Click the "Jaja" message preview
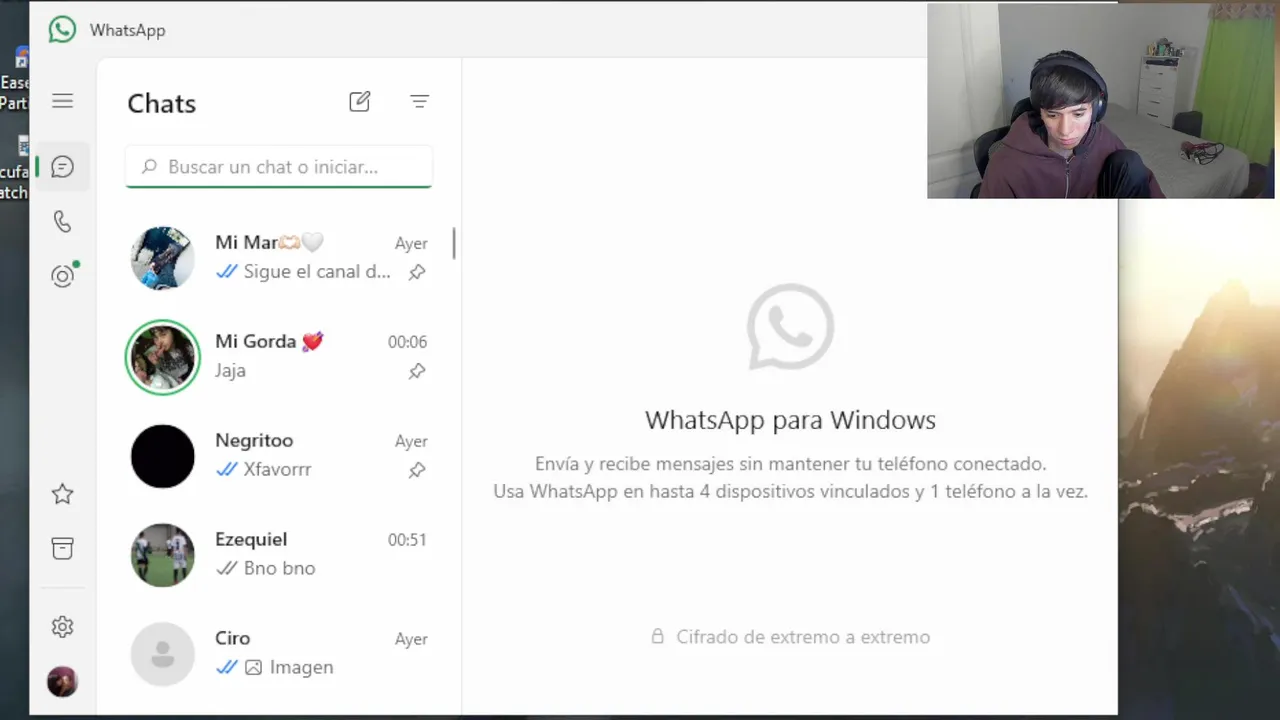The image size is (1280, 720). coord(230,371)
